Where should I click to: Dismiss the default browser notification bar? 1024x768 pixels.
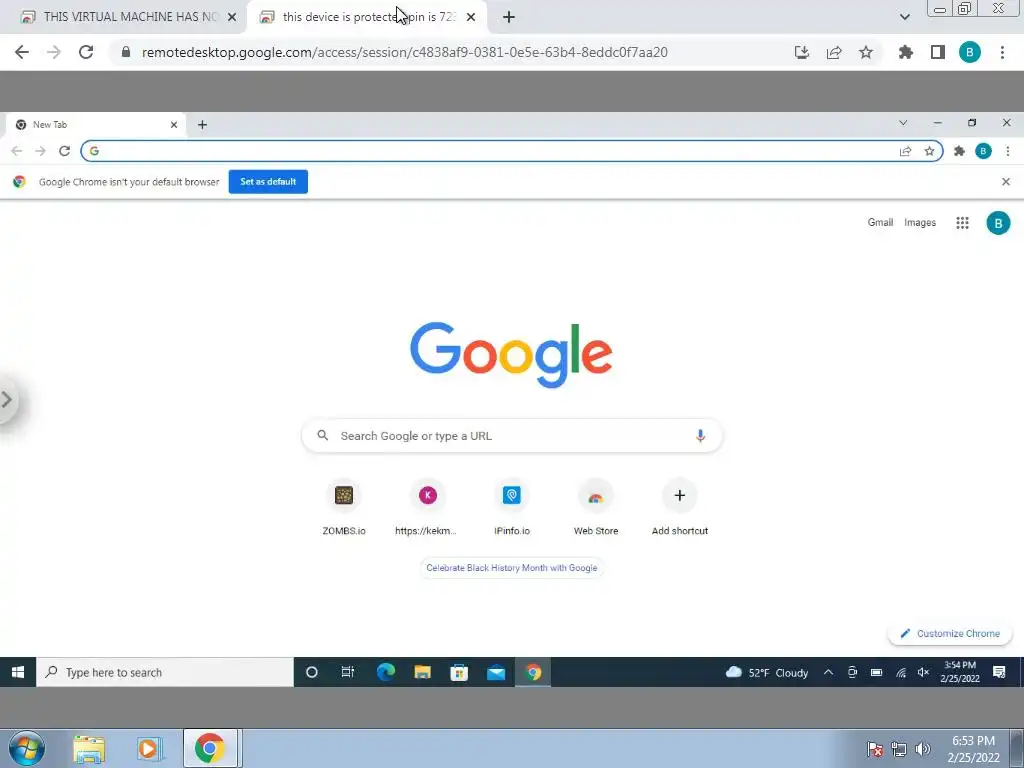1006,182
